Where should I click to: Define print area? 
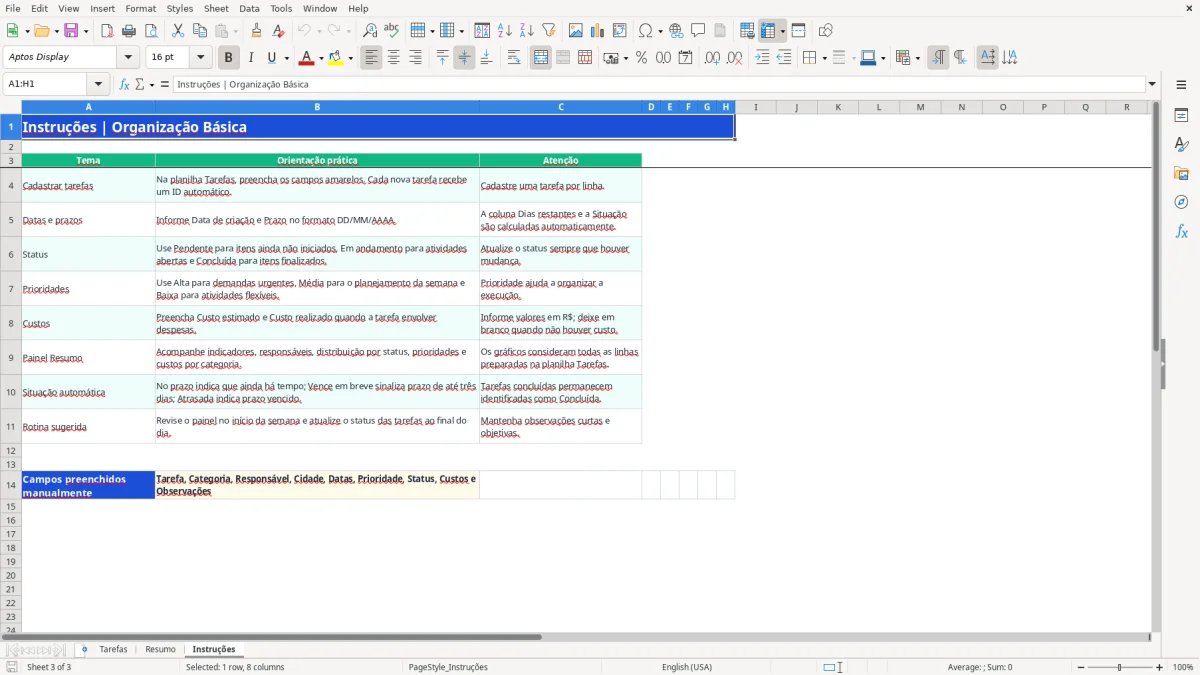747,31
